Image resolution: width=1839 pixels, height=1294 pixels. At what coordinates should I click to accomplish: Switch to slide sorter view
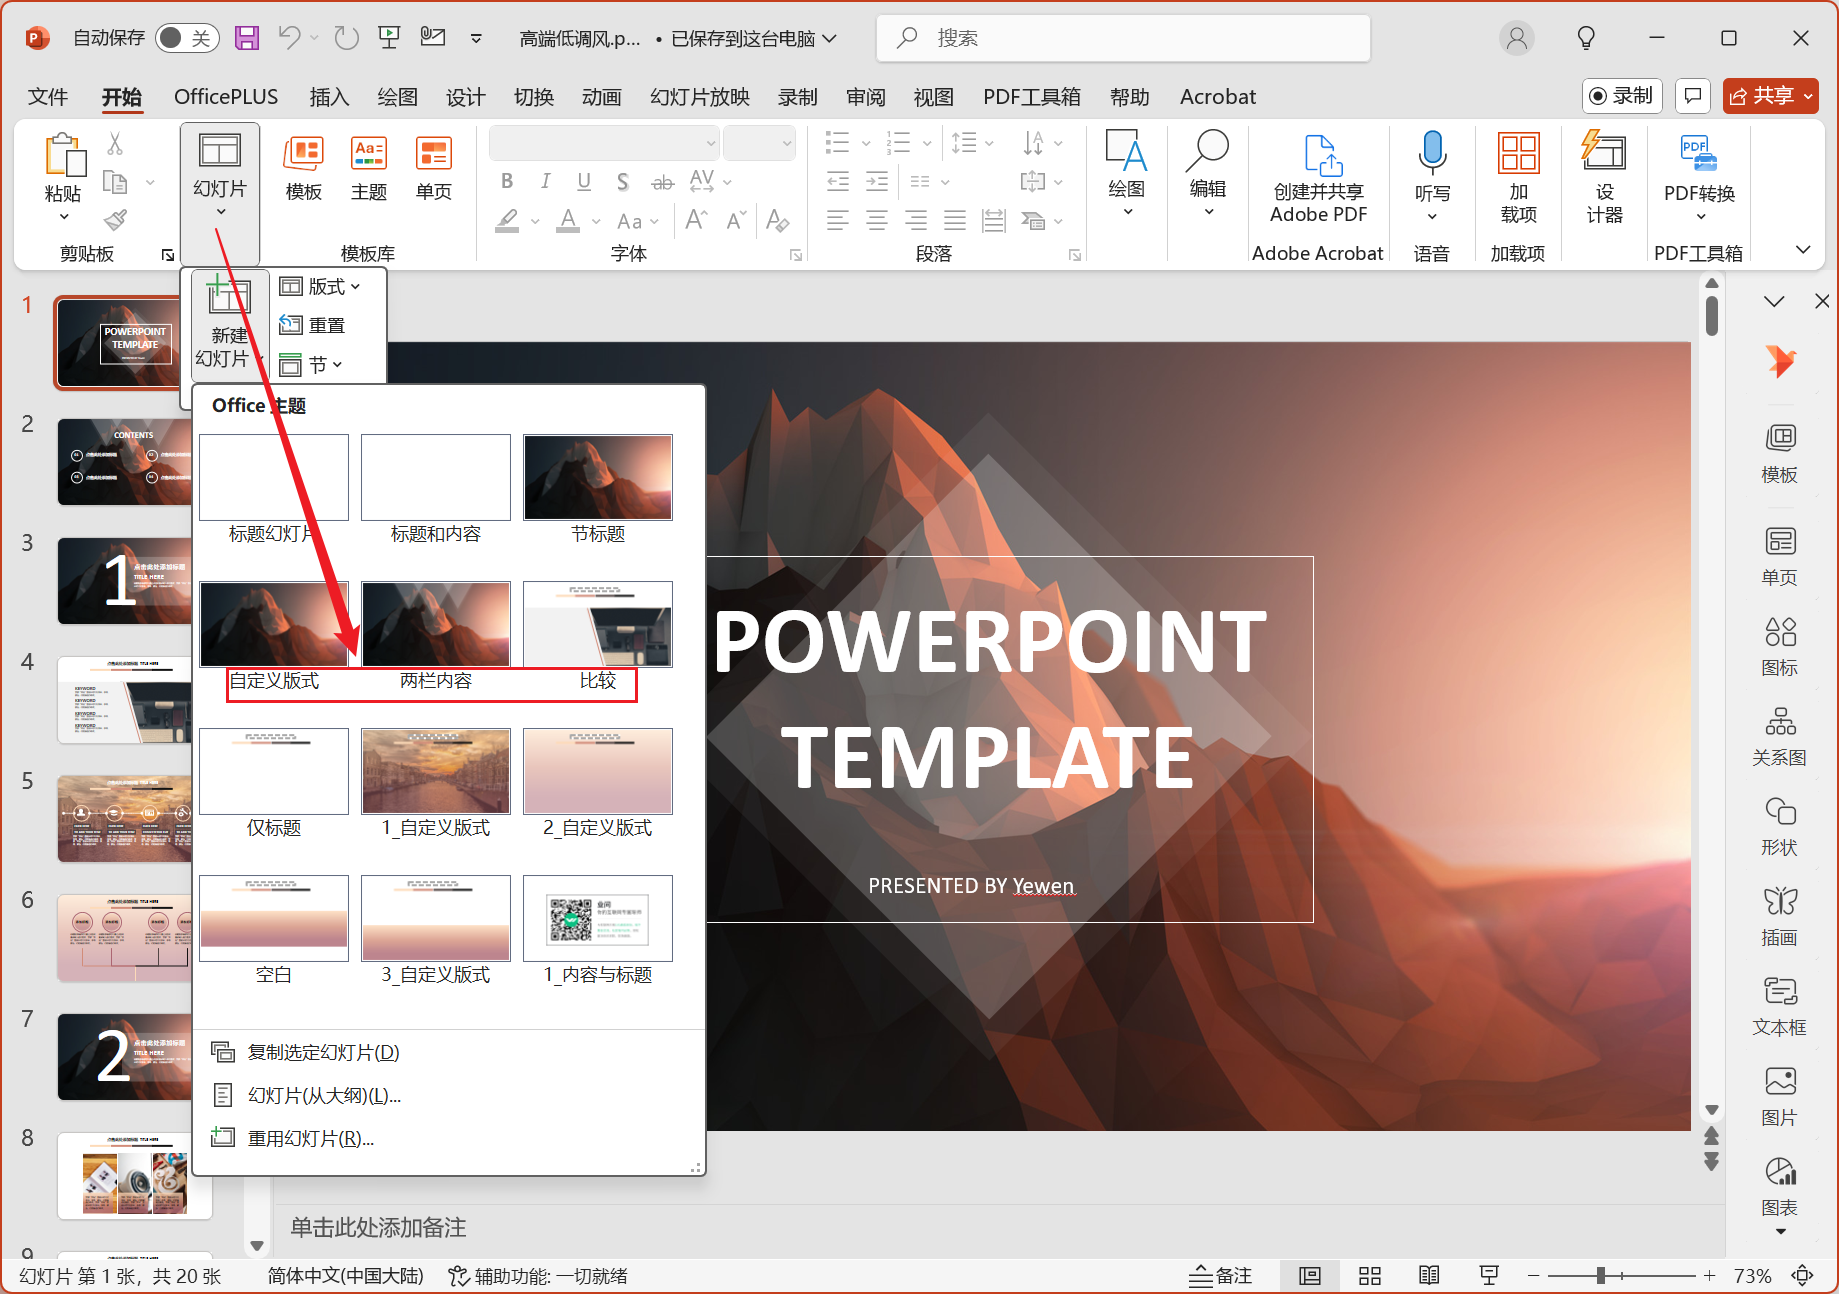click(x=1370, y=1276)
